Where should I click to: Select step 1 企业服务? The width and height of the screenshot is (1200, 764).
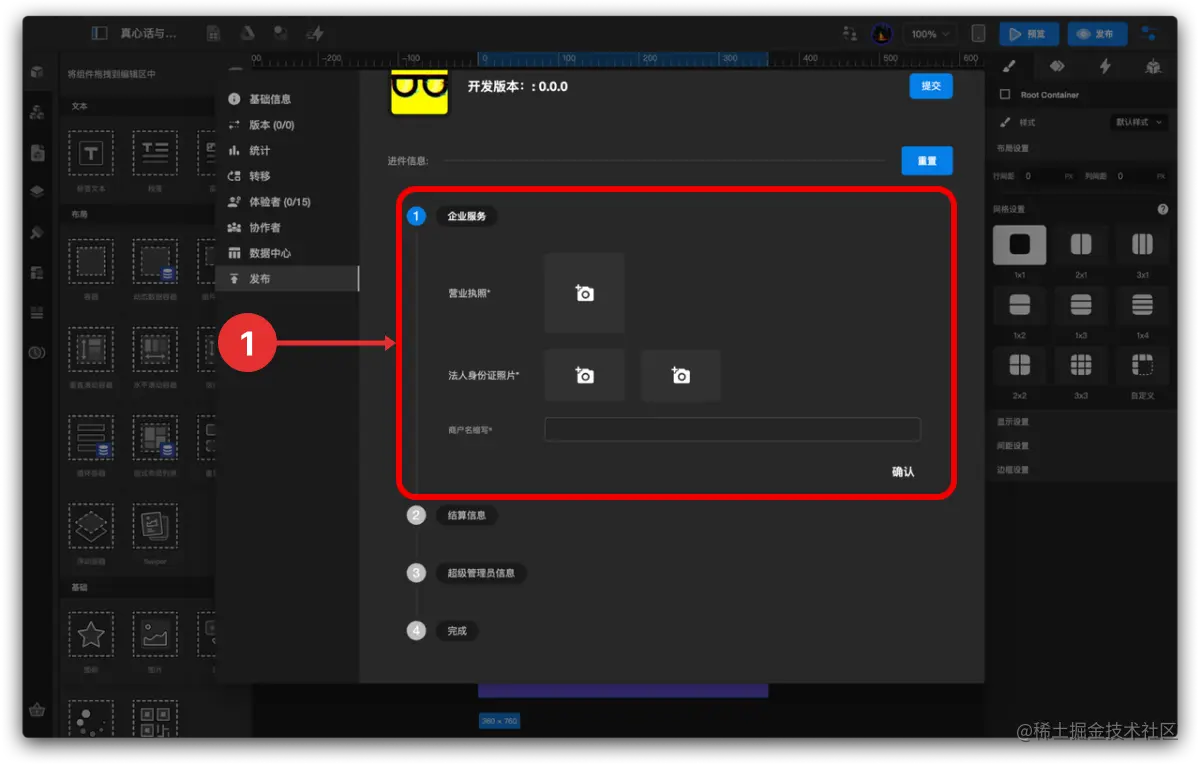[466, 216]
